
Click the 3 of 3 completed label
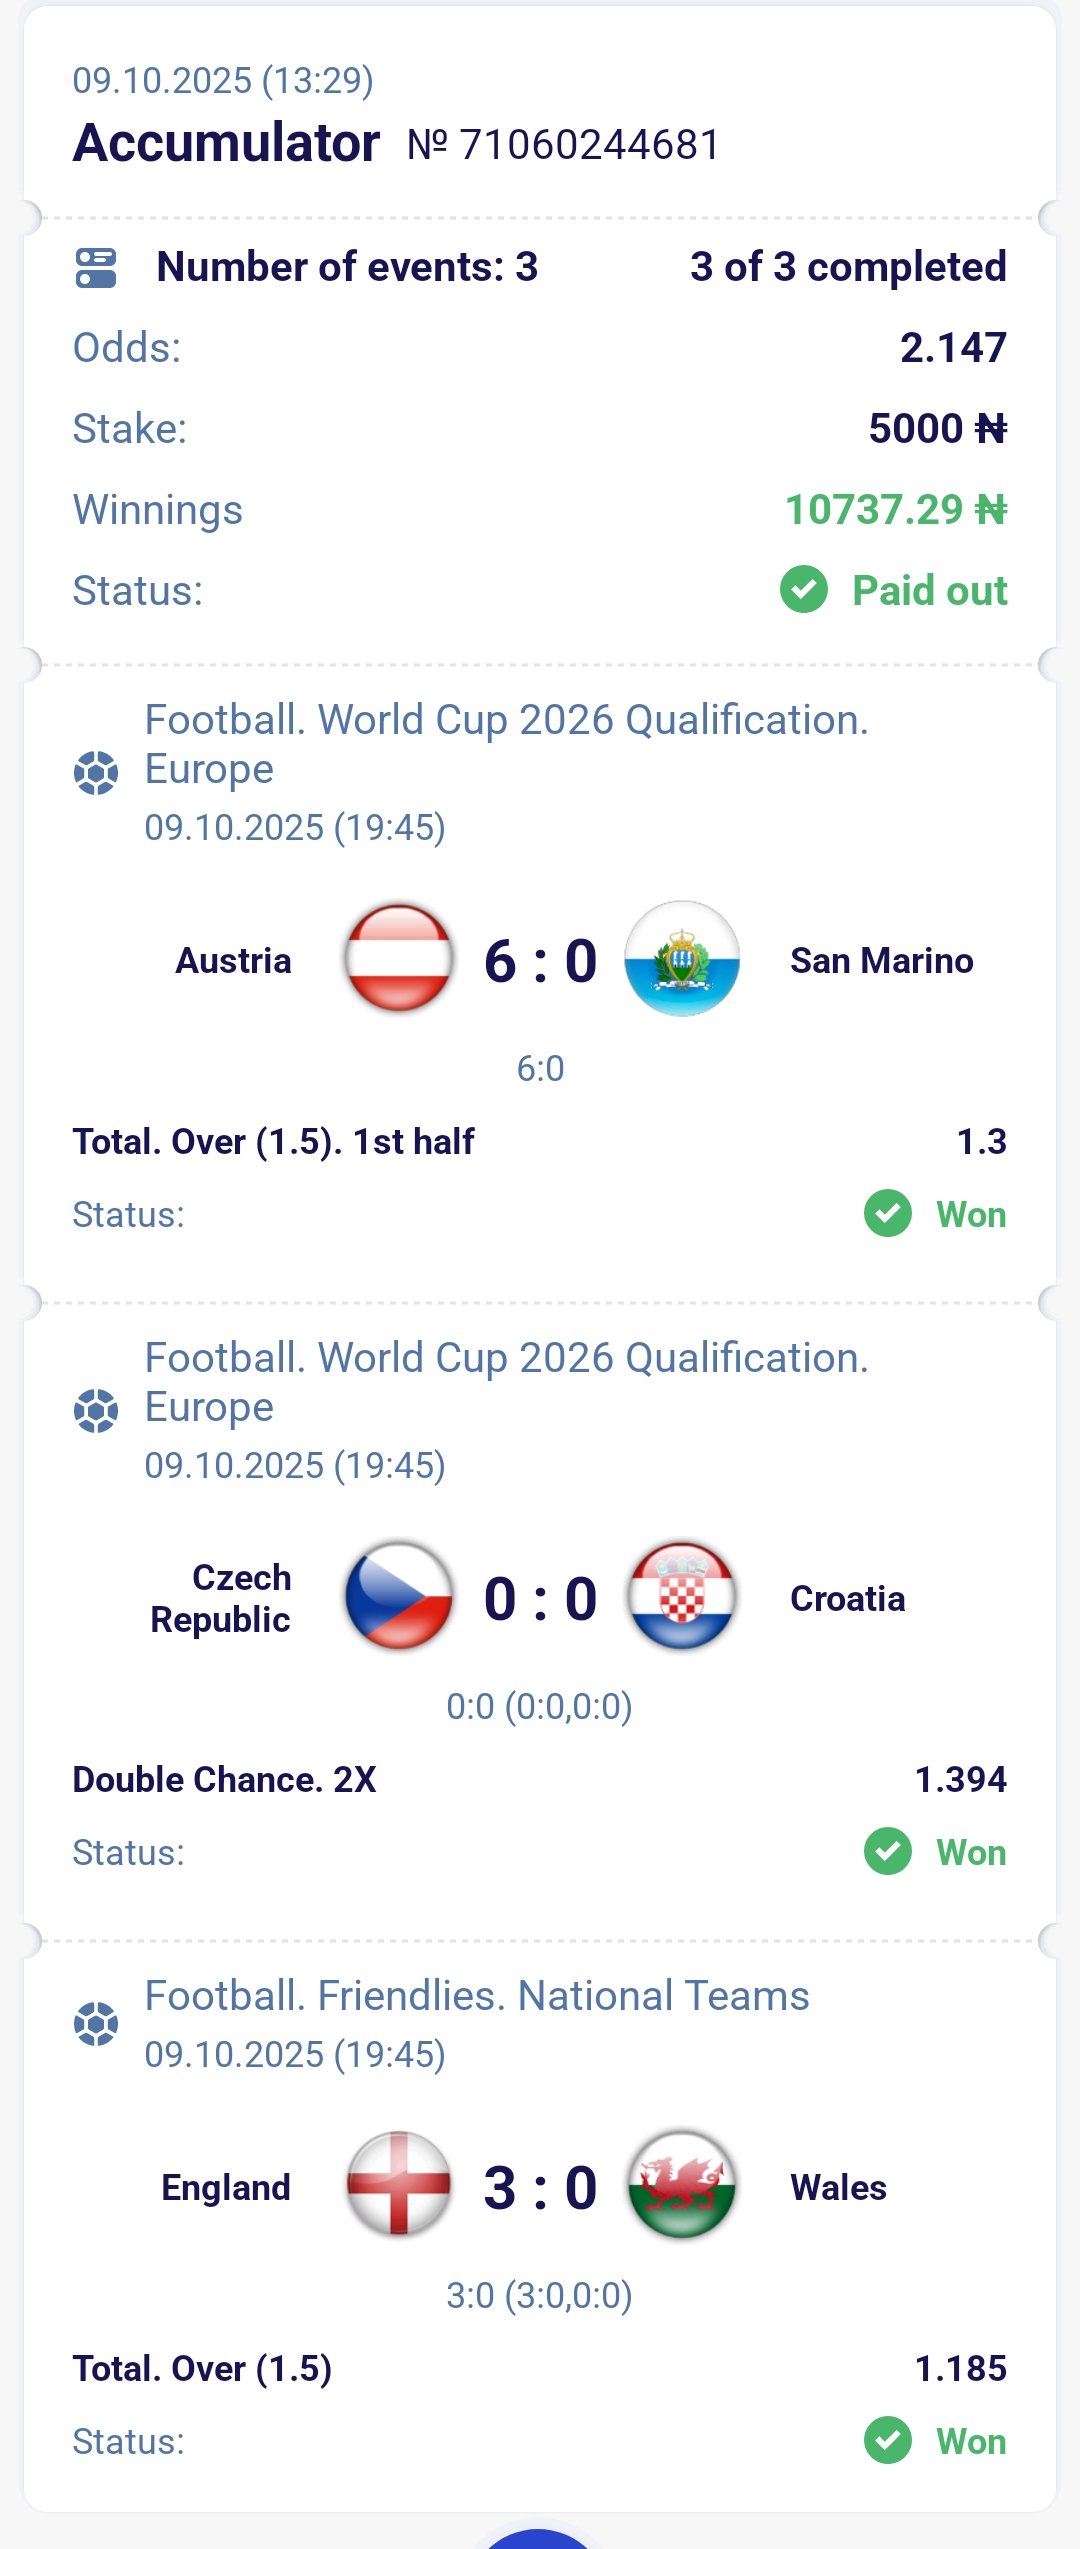848,267
